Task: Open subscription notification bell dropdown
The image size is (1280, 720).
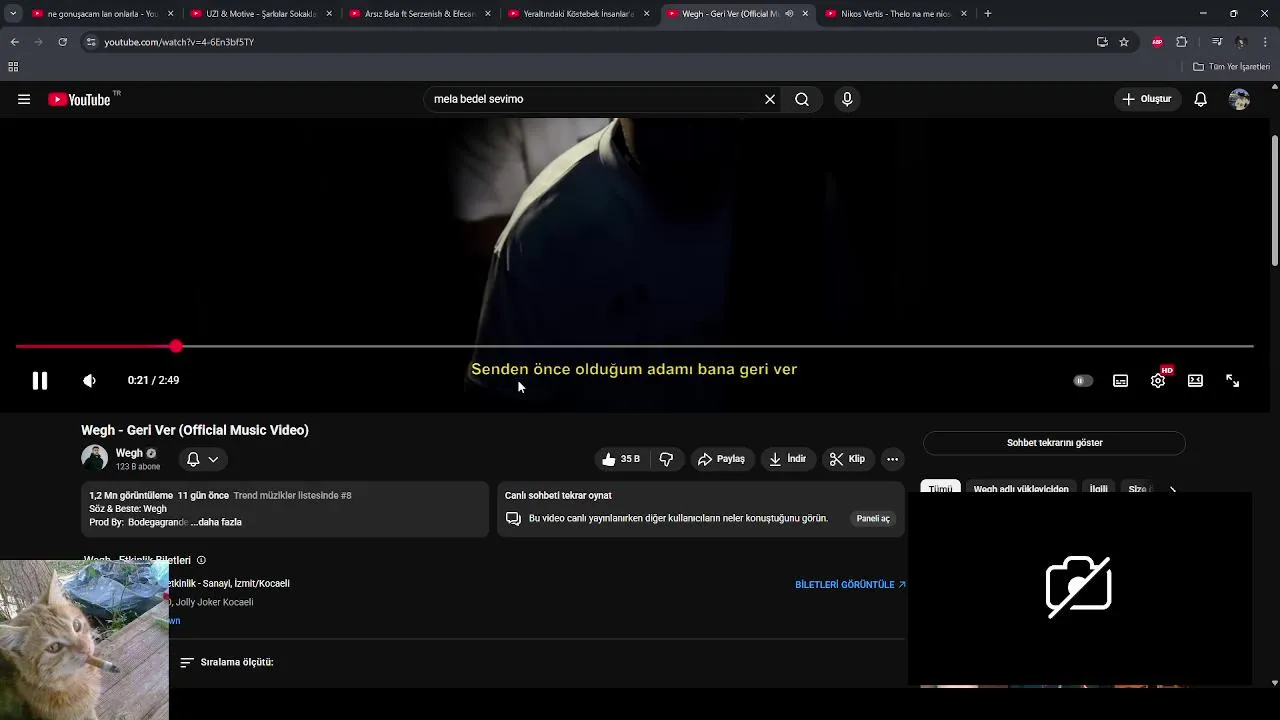Action: pyautogui.click(x=202, y=459)
